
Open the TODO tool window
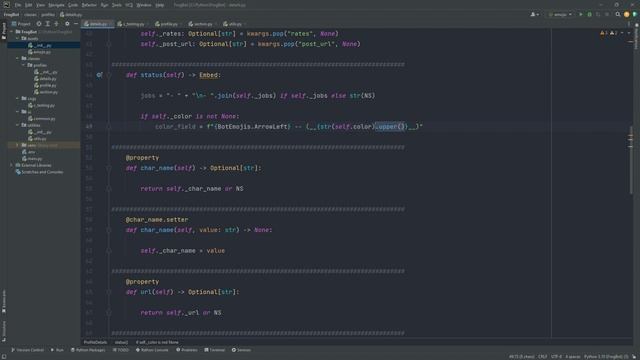[121, 350]
